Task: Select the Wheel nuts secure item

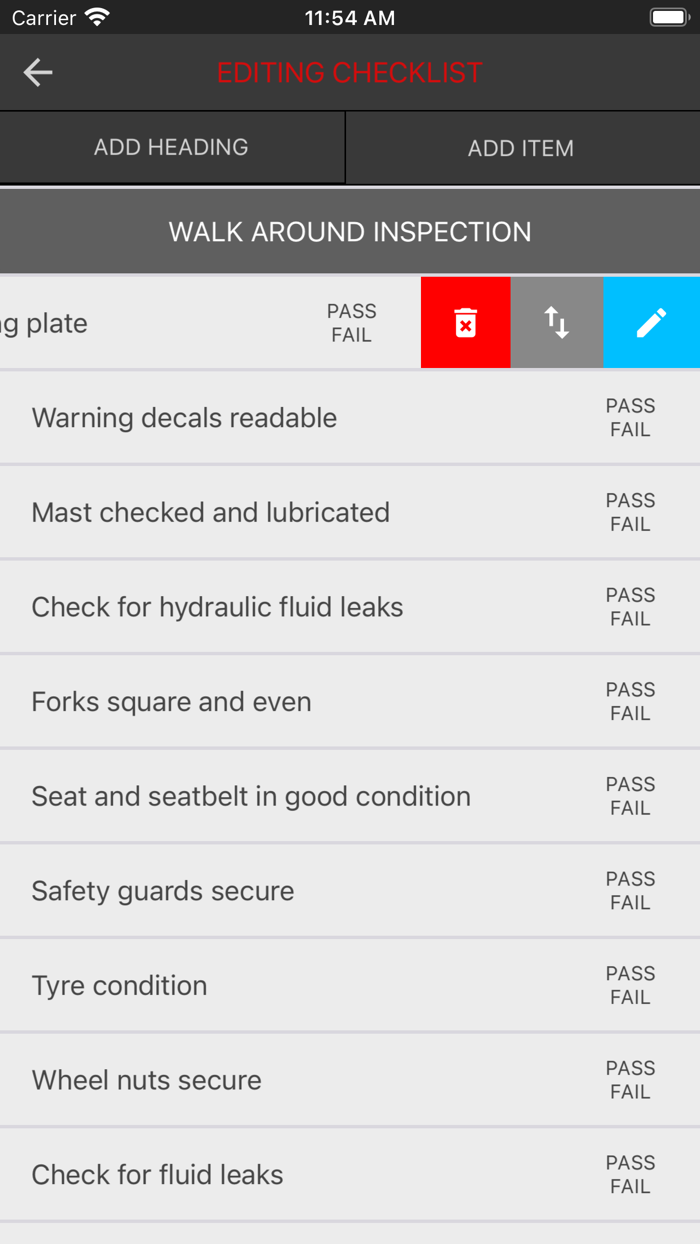Action: 146,1080
